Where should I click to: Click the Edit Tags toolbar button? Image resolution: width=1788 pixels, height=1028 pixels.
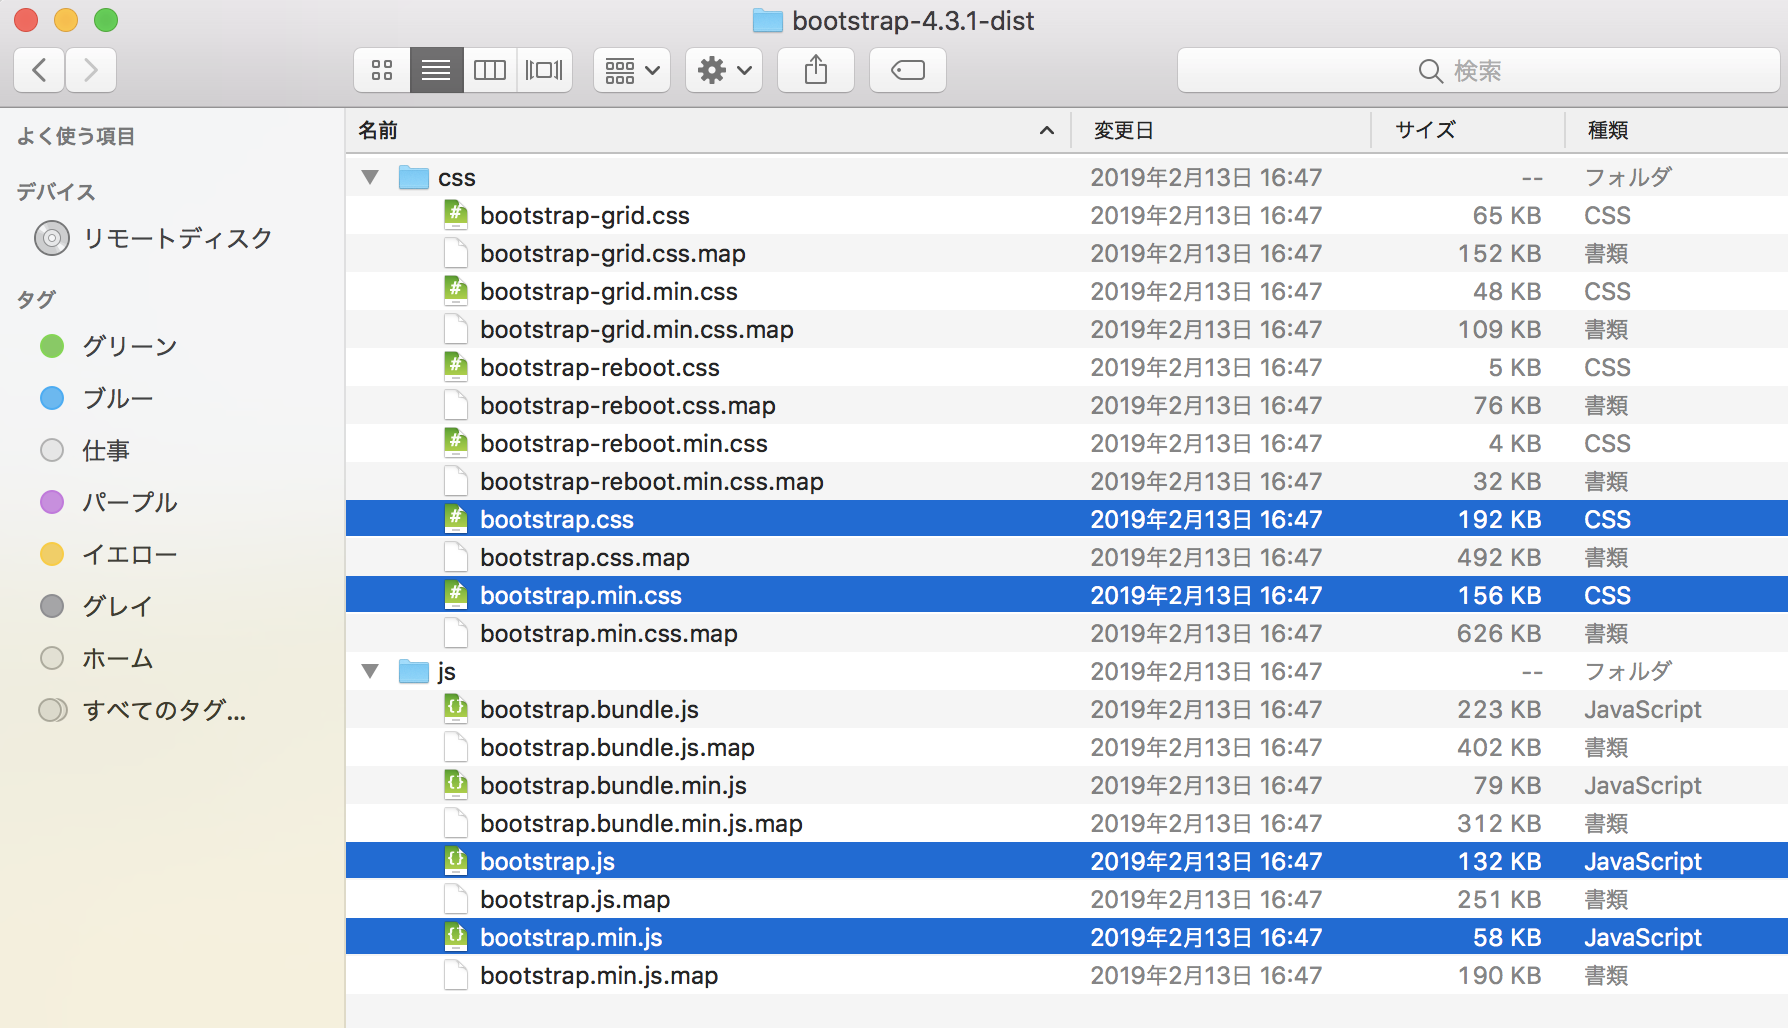point(908,70)
